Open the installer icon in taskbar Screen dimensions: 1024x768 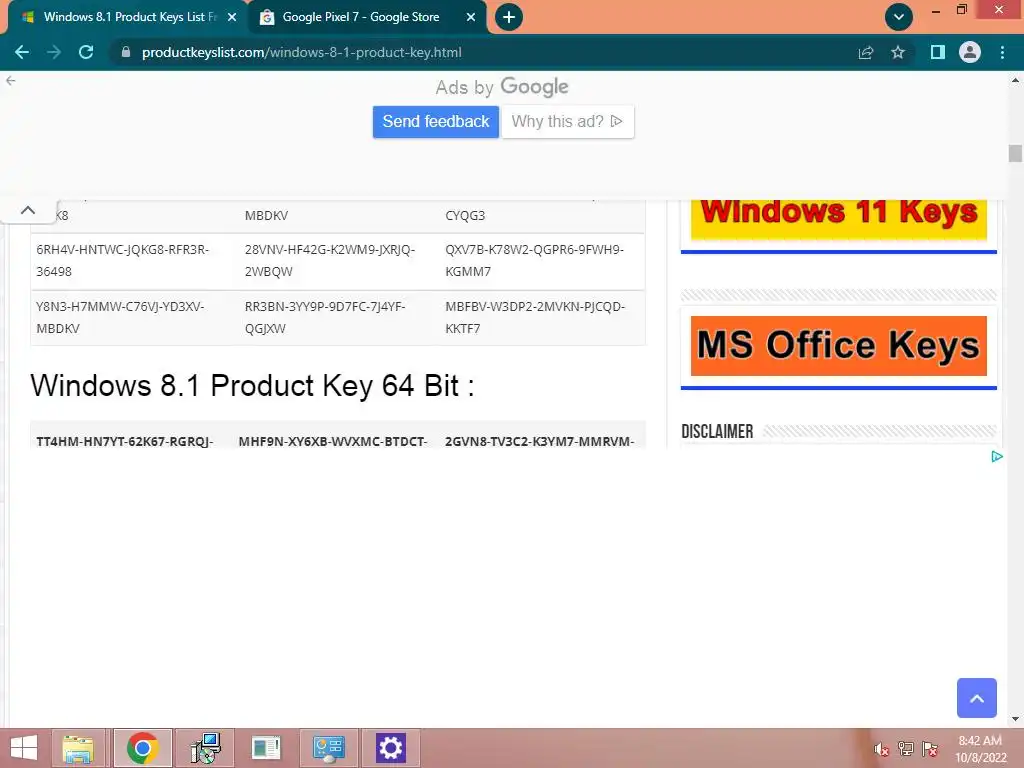click(205, 748)
